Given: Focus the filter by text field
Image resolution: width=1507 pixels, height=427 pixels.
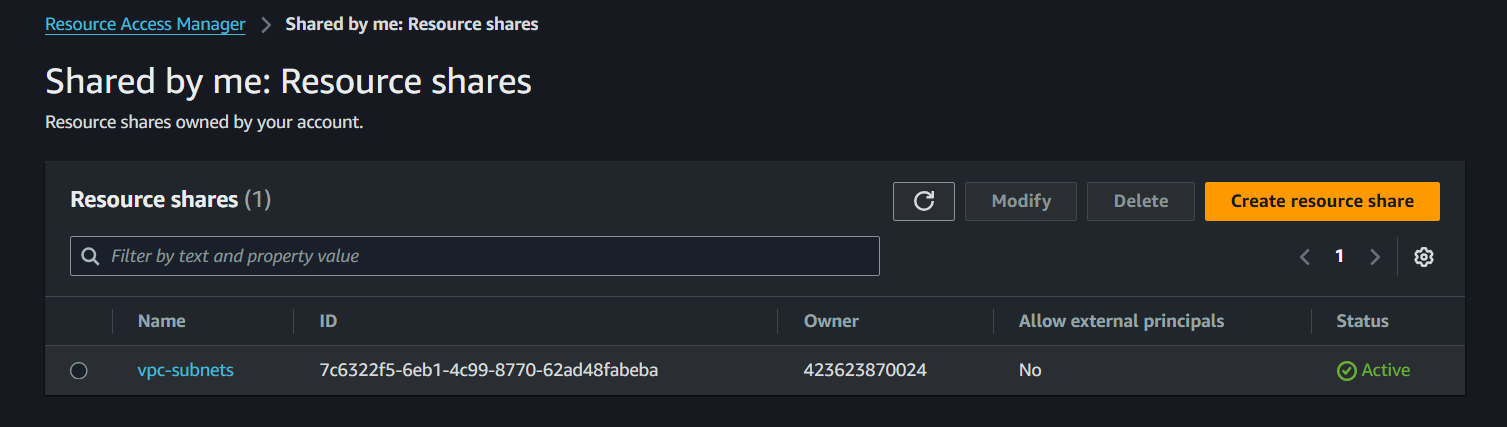Looking at the screenshot, I should click(x=475, y=256).
